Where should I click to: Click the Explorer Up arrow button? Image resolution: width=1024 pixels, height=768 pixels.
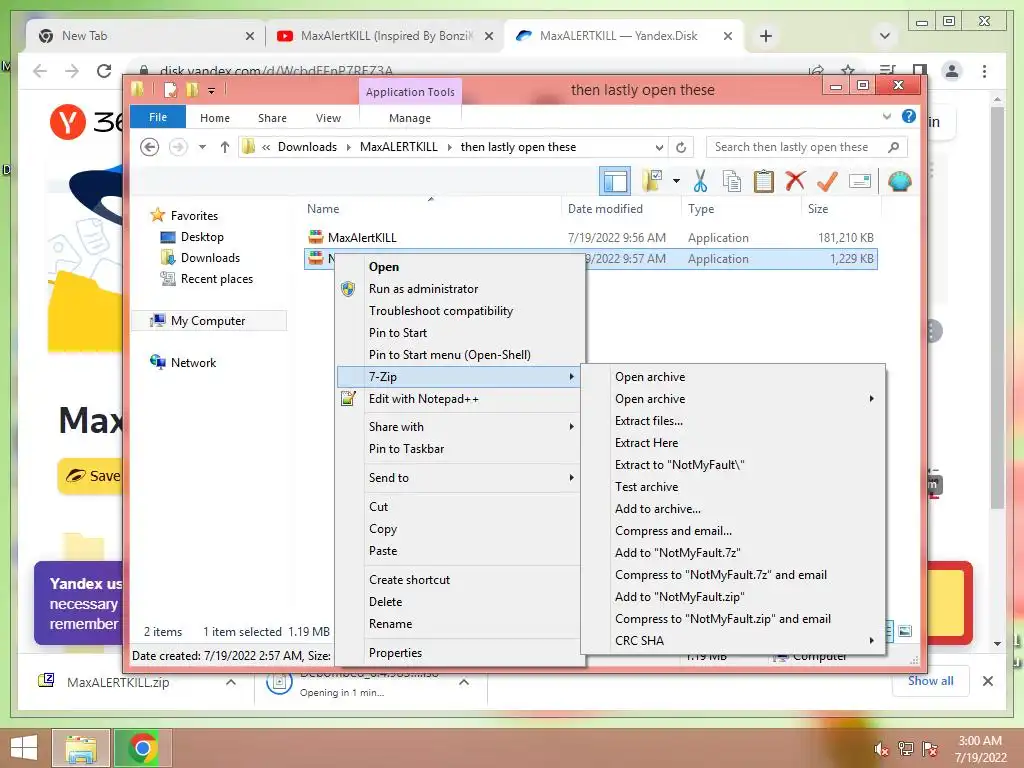coord(225,147)
